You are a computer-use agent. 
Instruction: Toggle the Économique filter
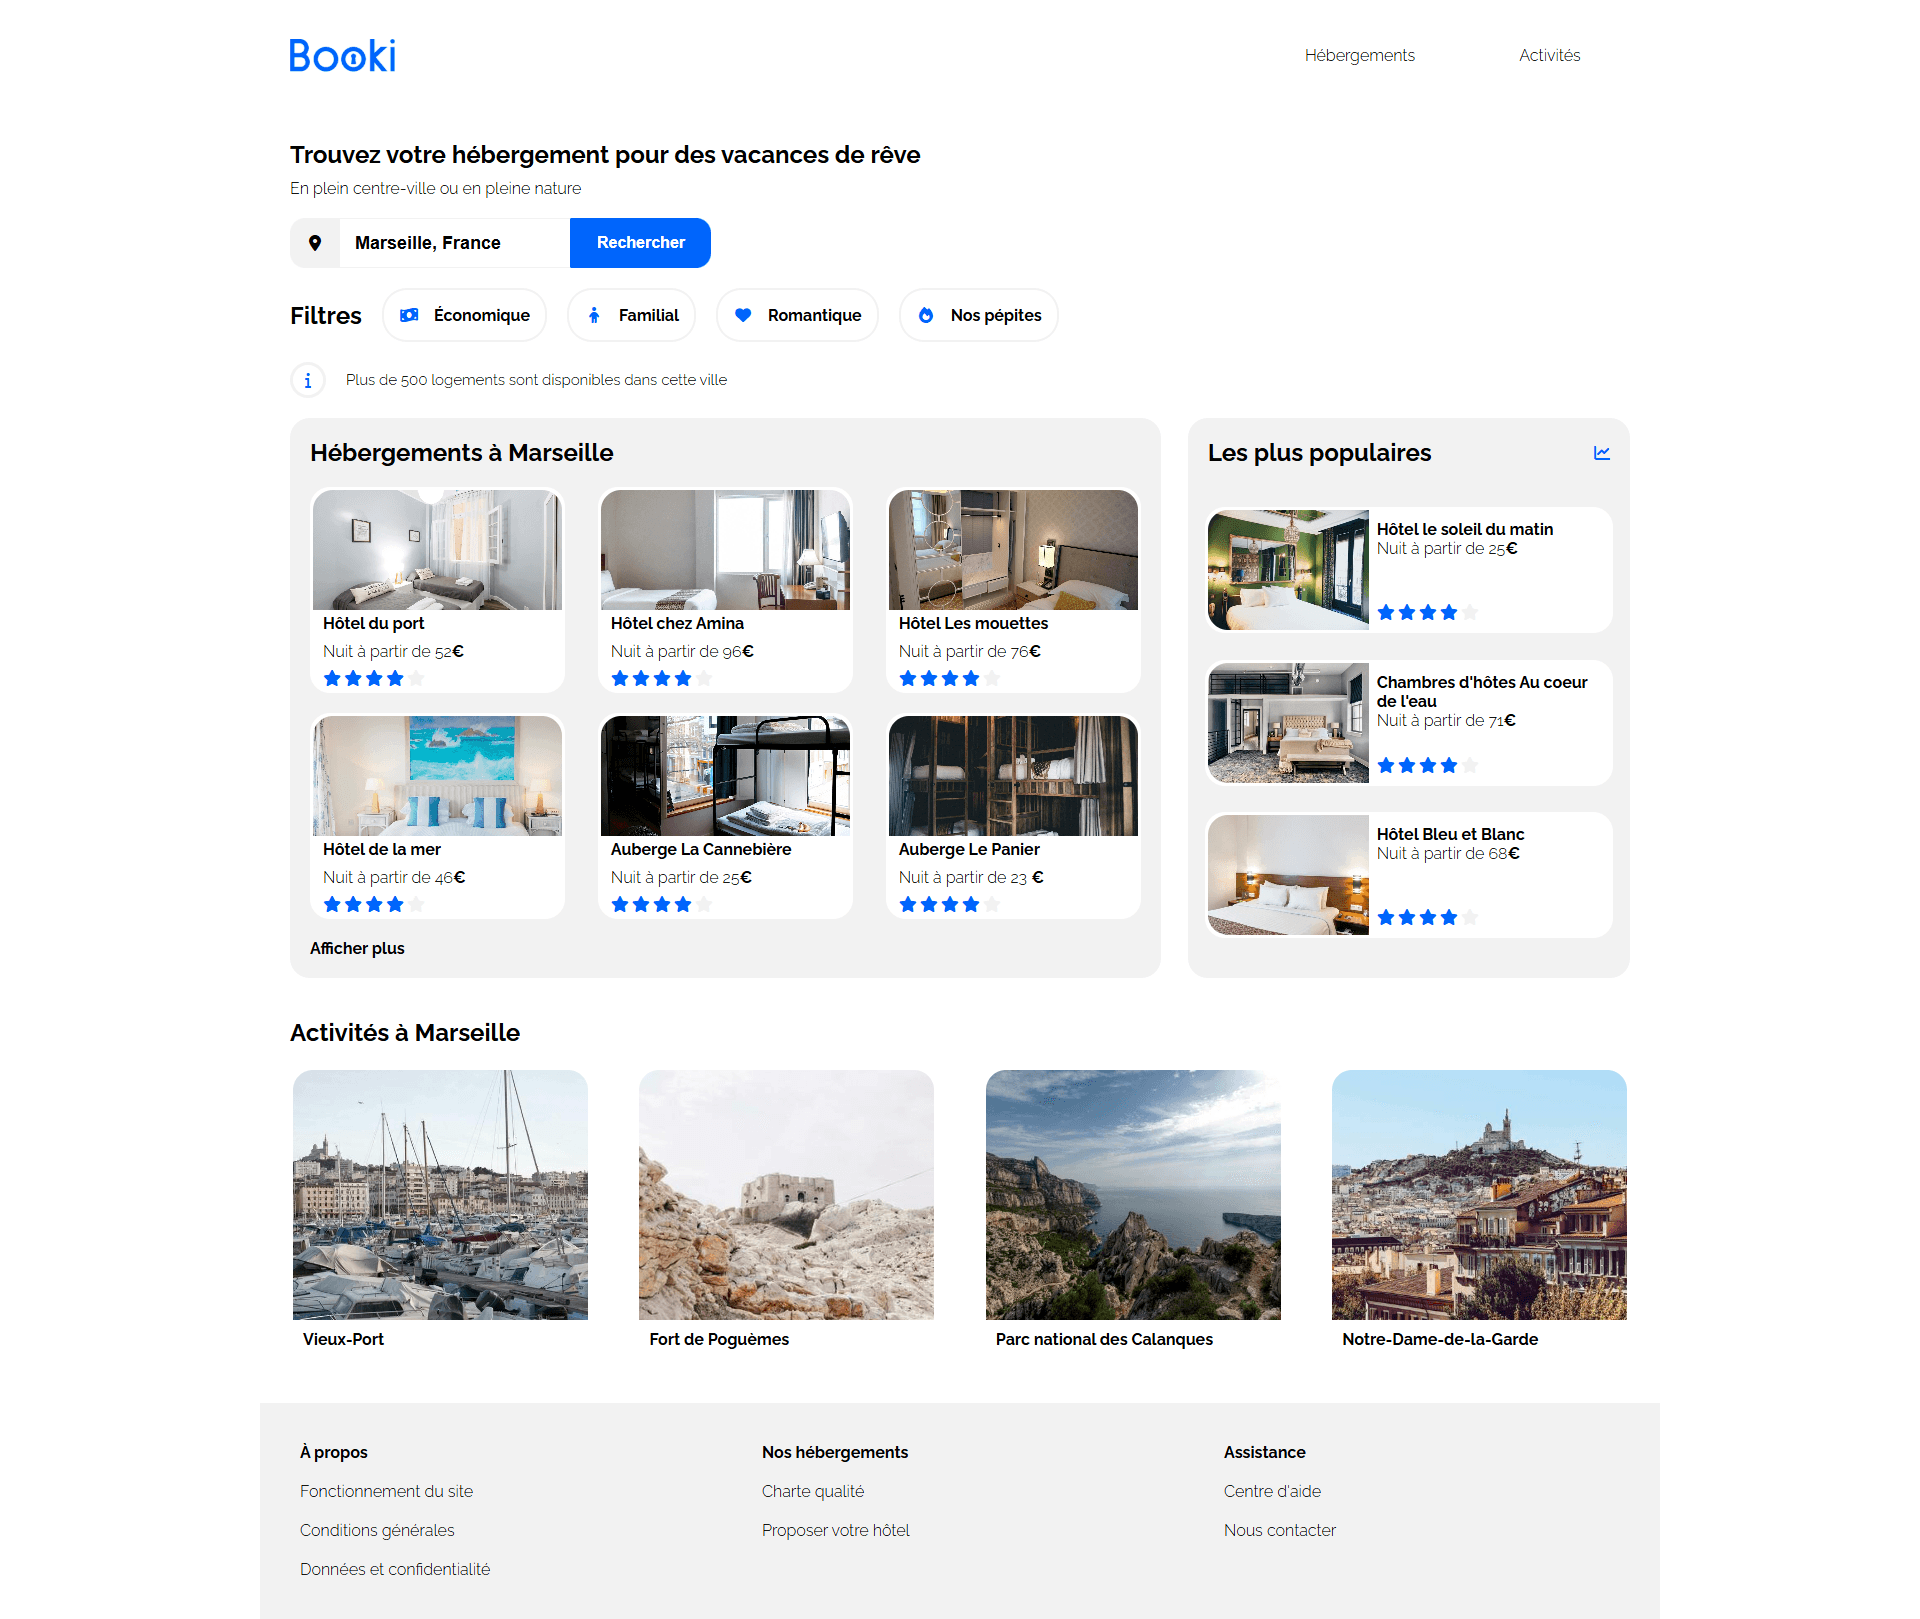[465, 315]
